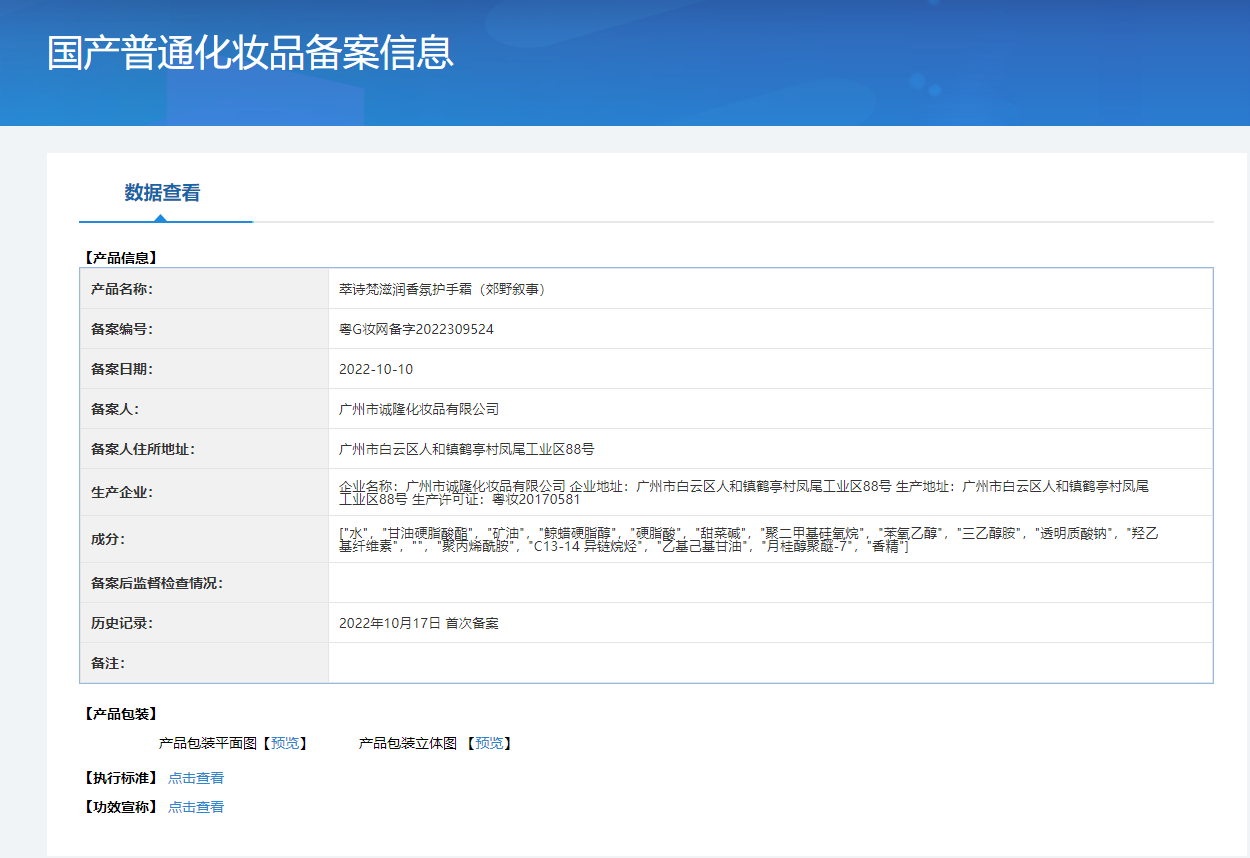This screenshot has width=1250, height=858.
Task: Click the page title 国产普通化妆品备案信息
Action: click(x=250, y=53)
